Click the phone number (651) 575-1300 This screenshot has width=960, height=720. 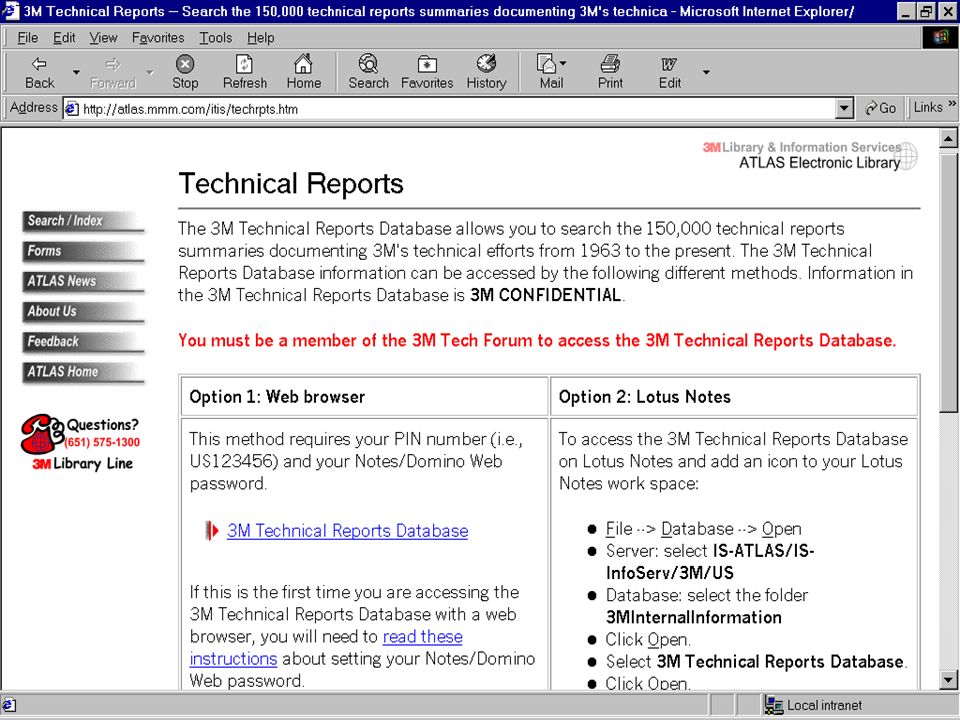click(x=102, y=442)
